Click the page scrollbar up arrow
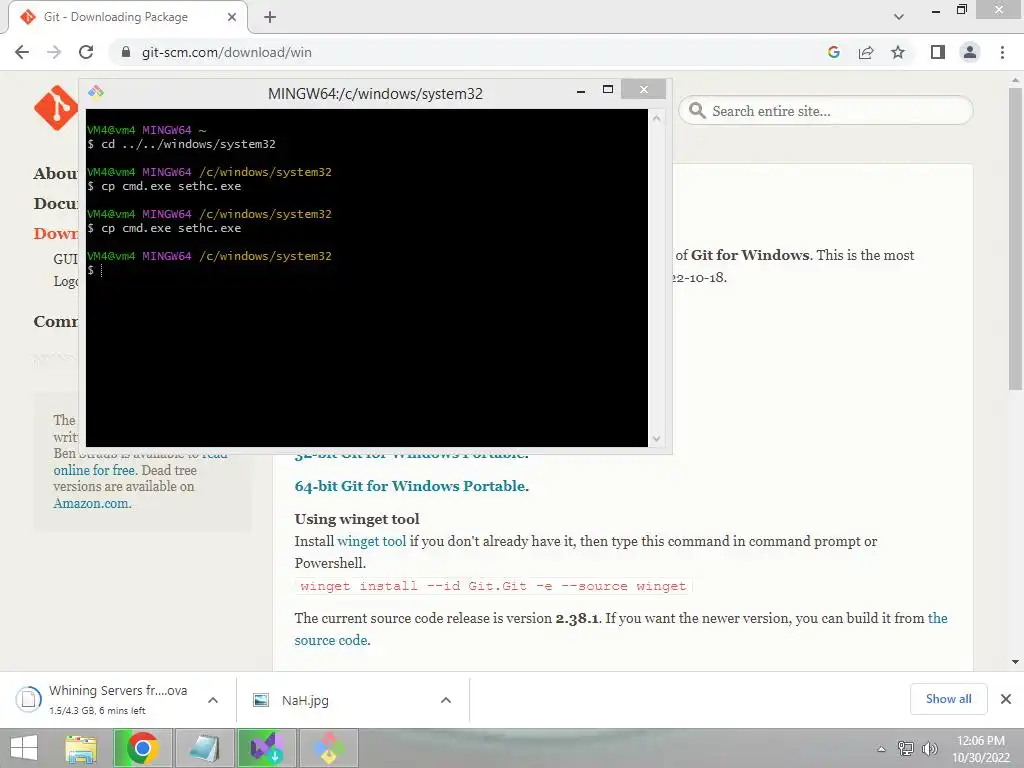Screen dimensions: 1024x768 click(x=1015, y=79)
